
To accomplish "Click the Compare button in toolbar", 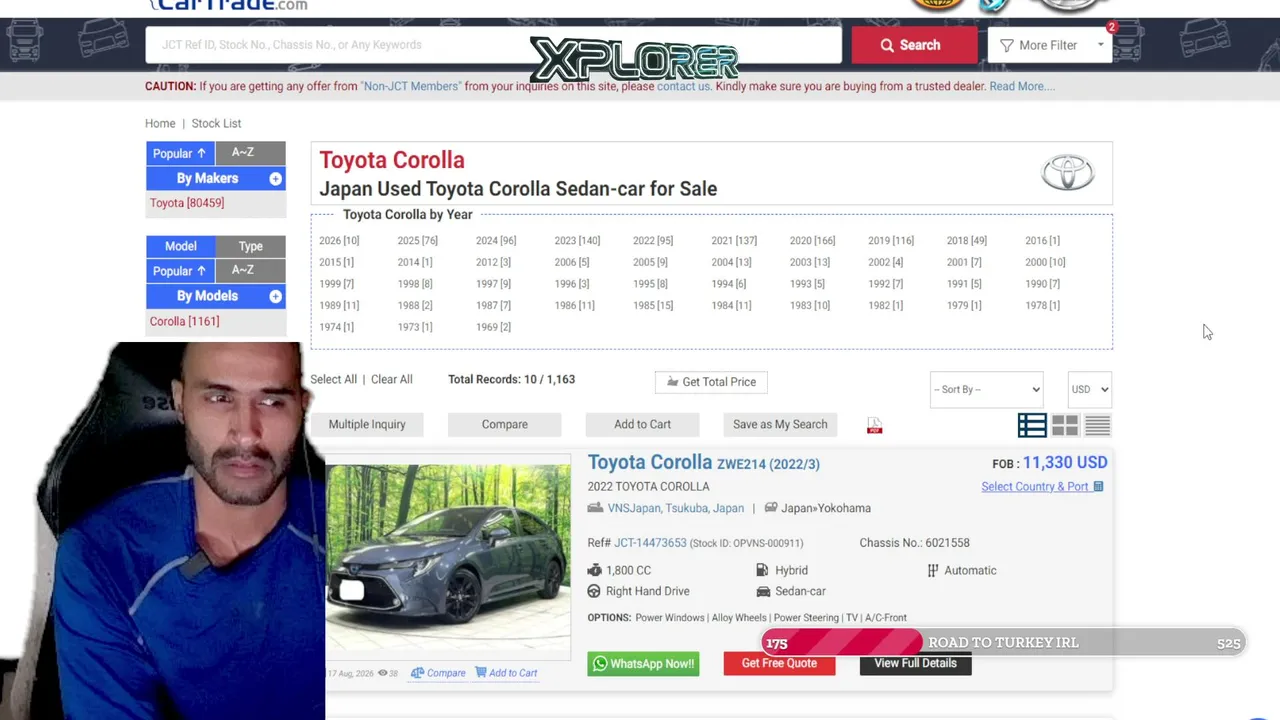I will click(505, 424).
